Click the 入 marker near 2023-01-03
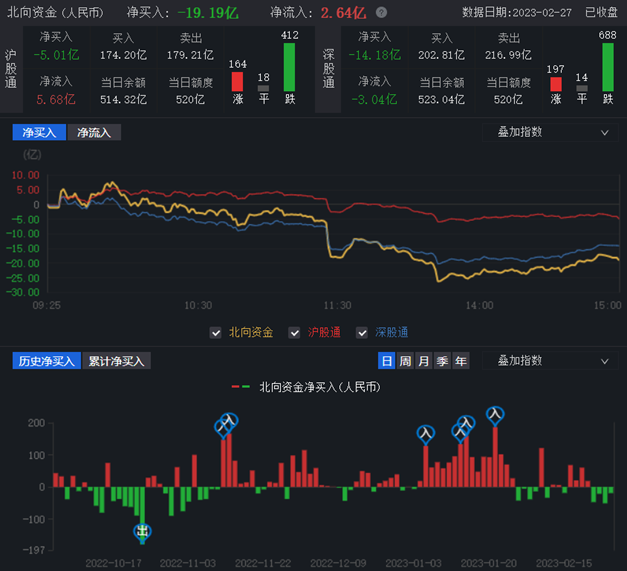Viewport: 627px width, 571px height. tap(426, 433)
